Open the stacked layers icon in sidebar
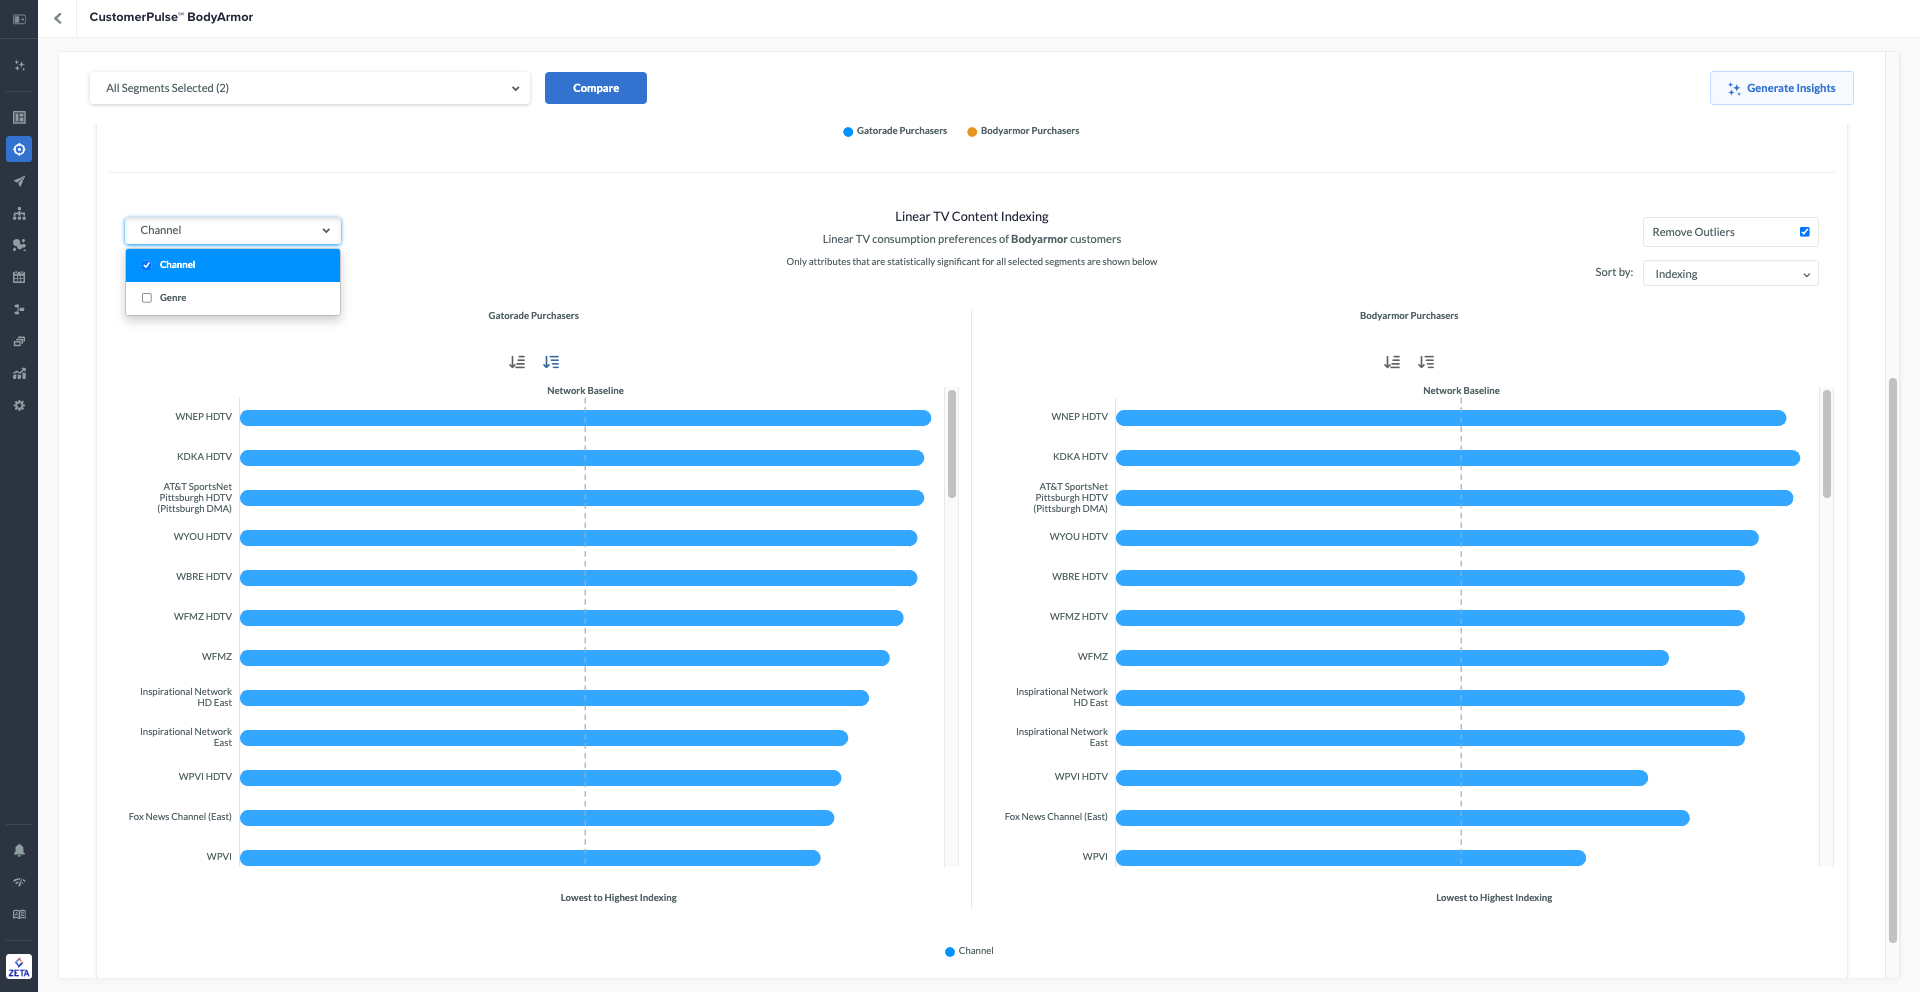Image resolution: width=1920 pixels, height=992 pixels. coord(19,341)
